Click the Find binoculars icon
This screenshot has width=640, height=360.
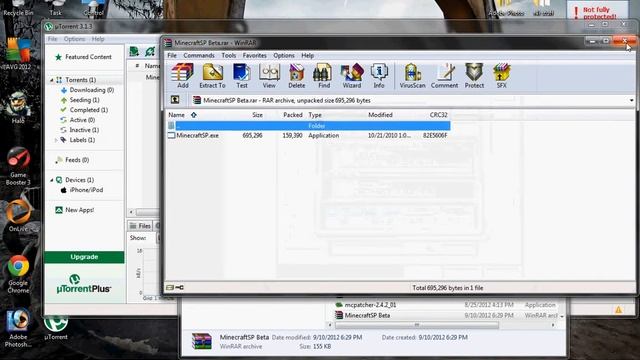coord(324,76)
